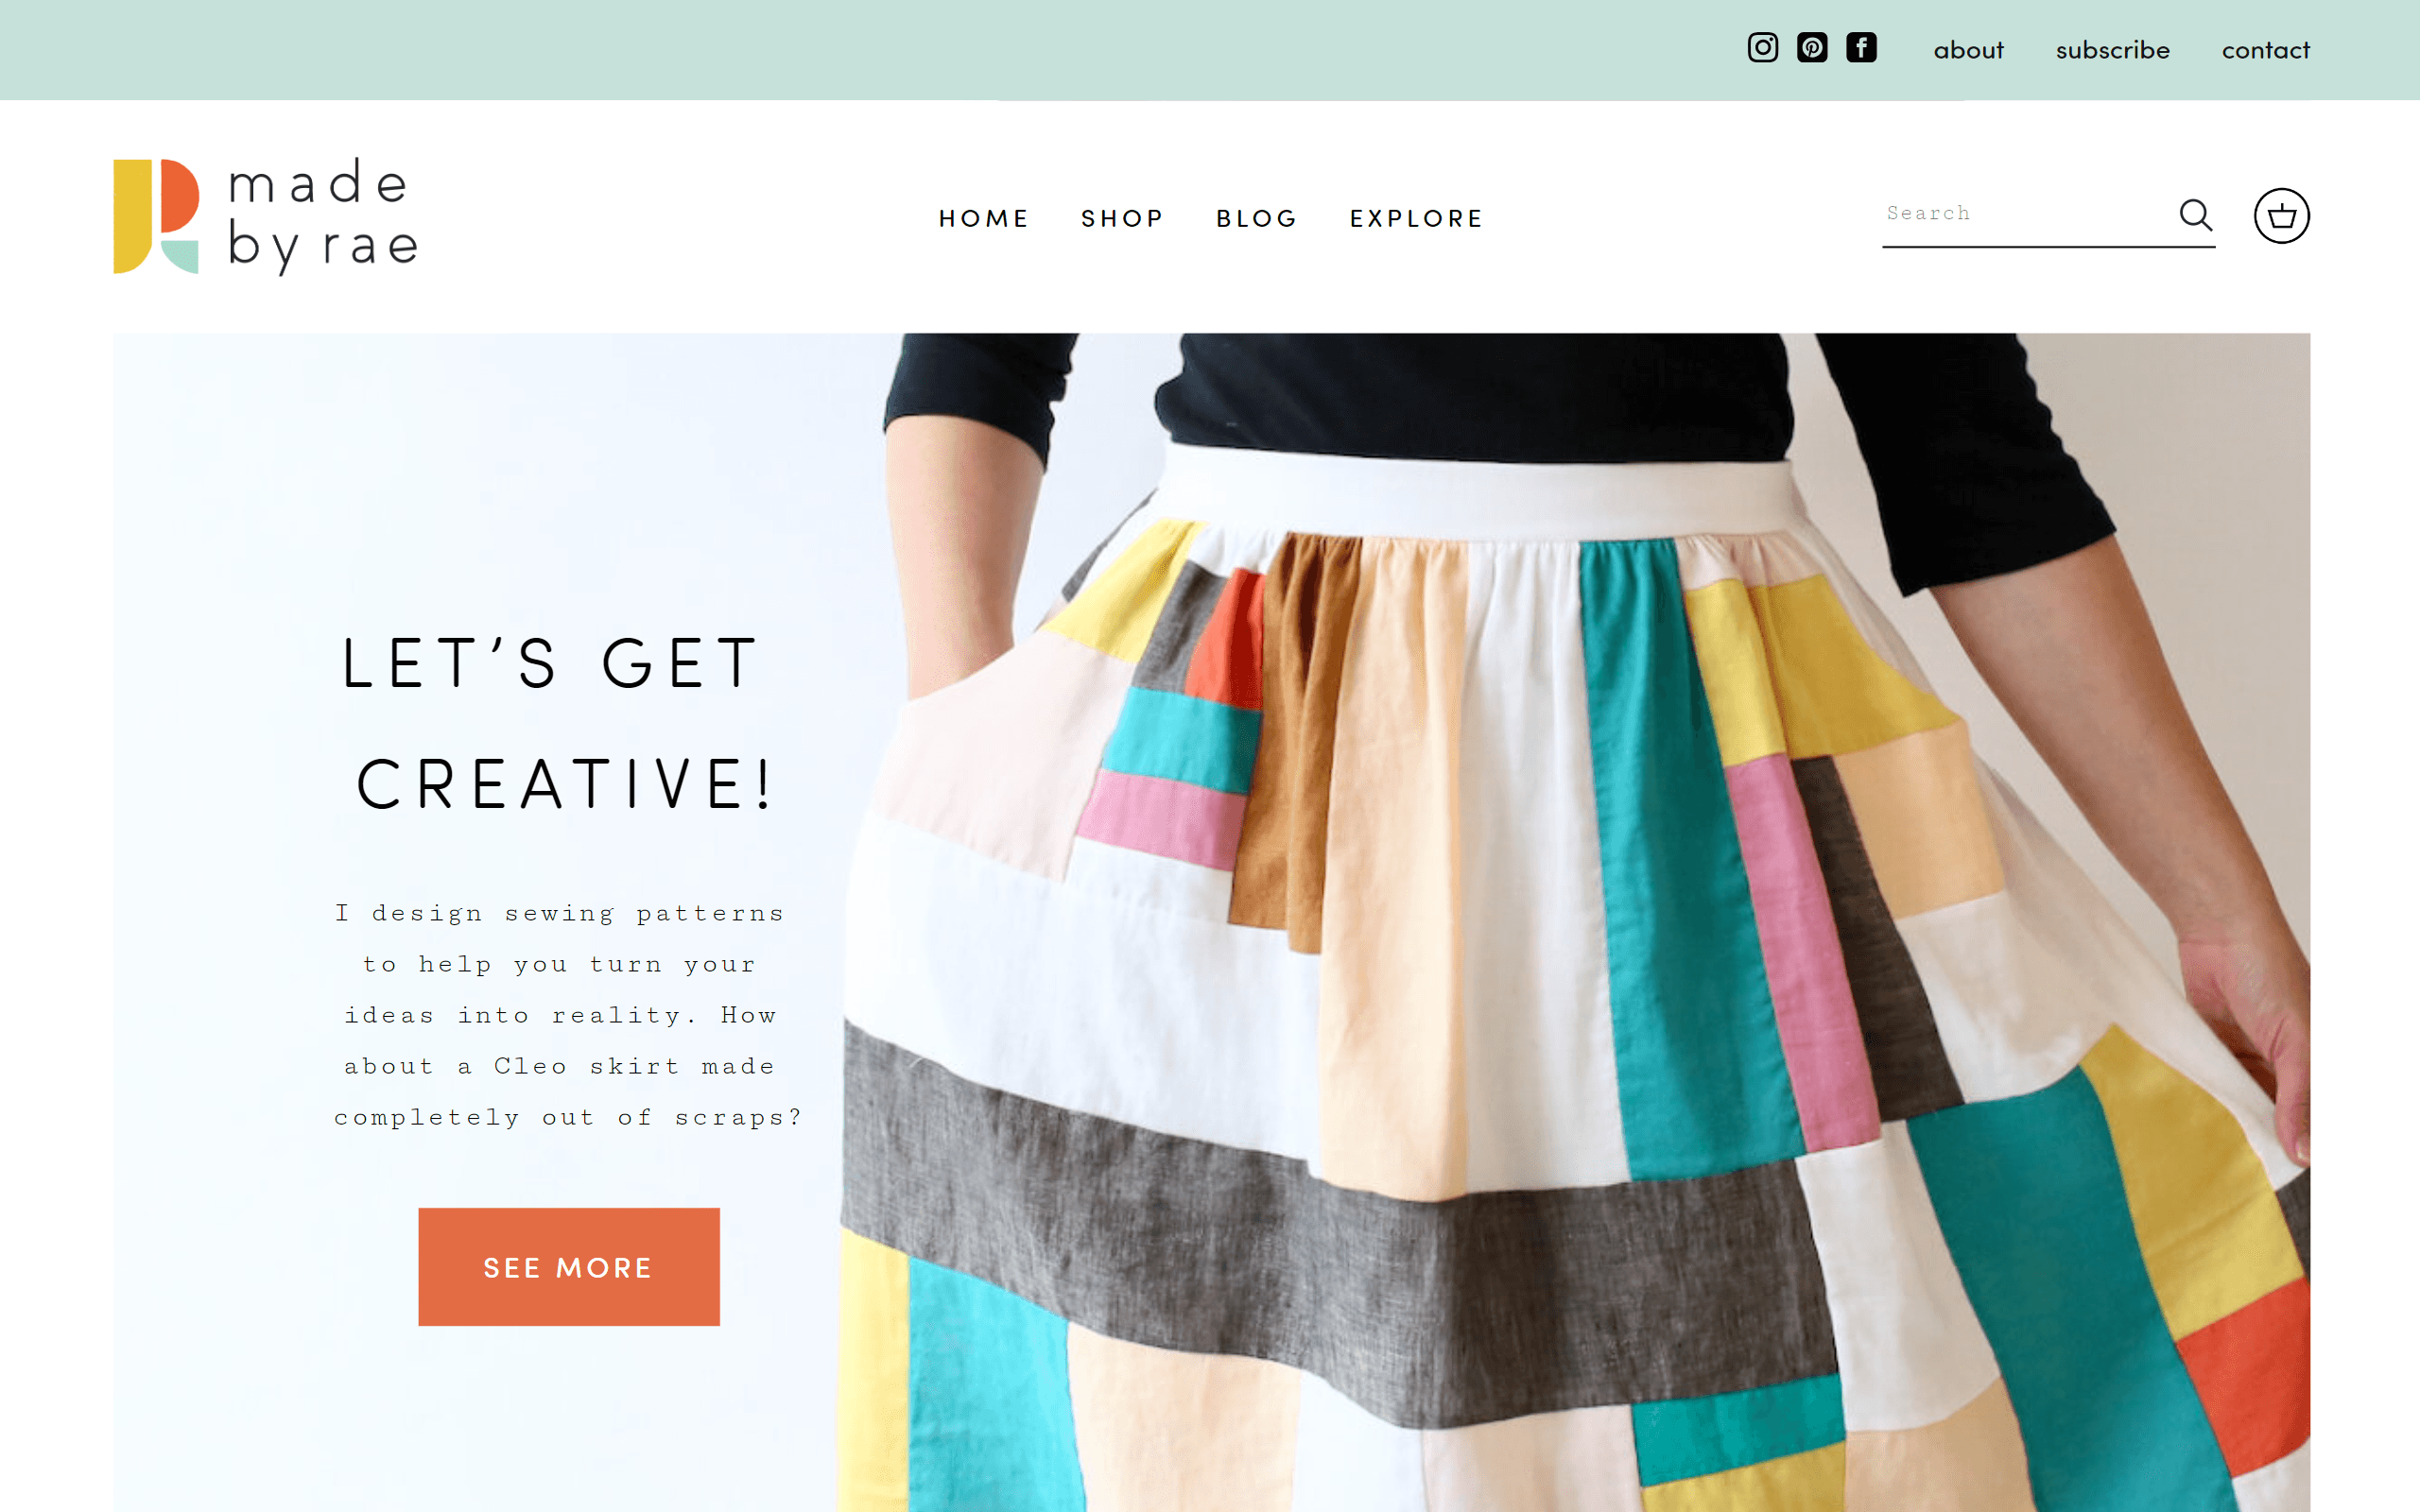This screenshot has width=2420, height=1512.
Task: Open the shopping basket cart icon
Action: pos(2281,216)
